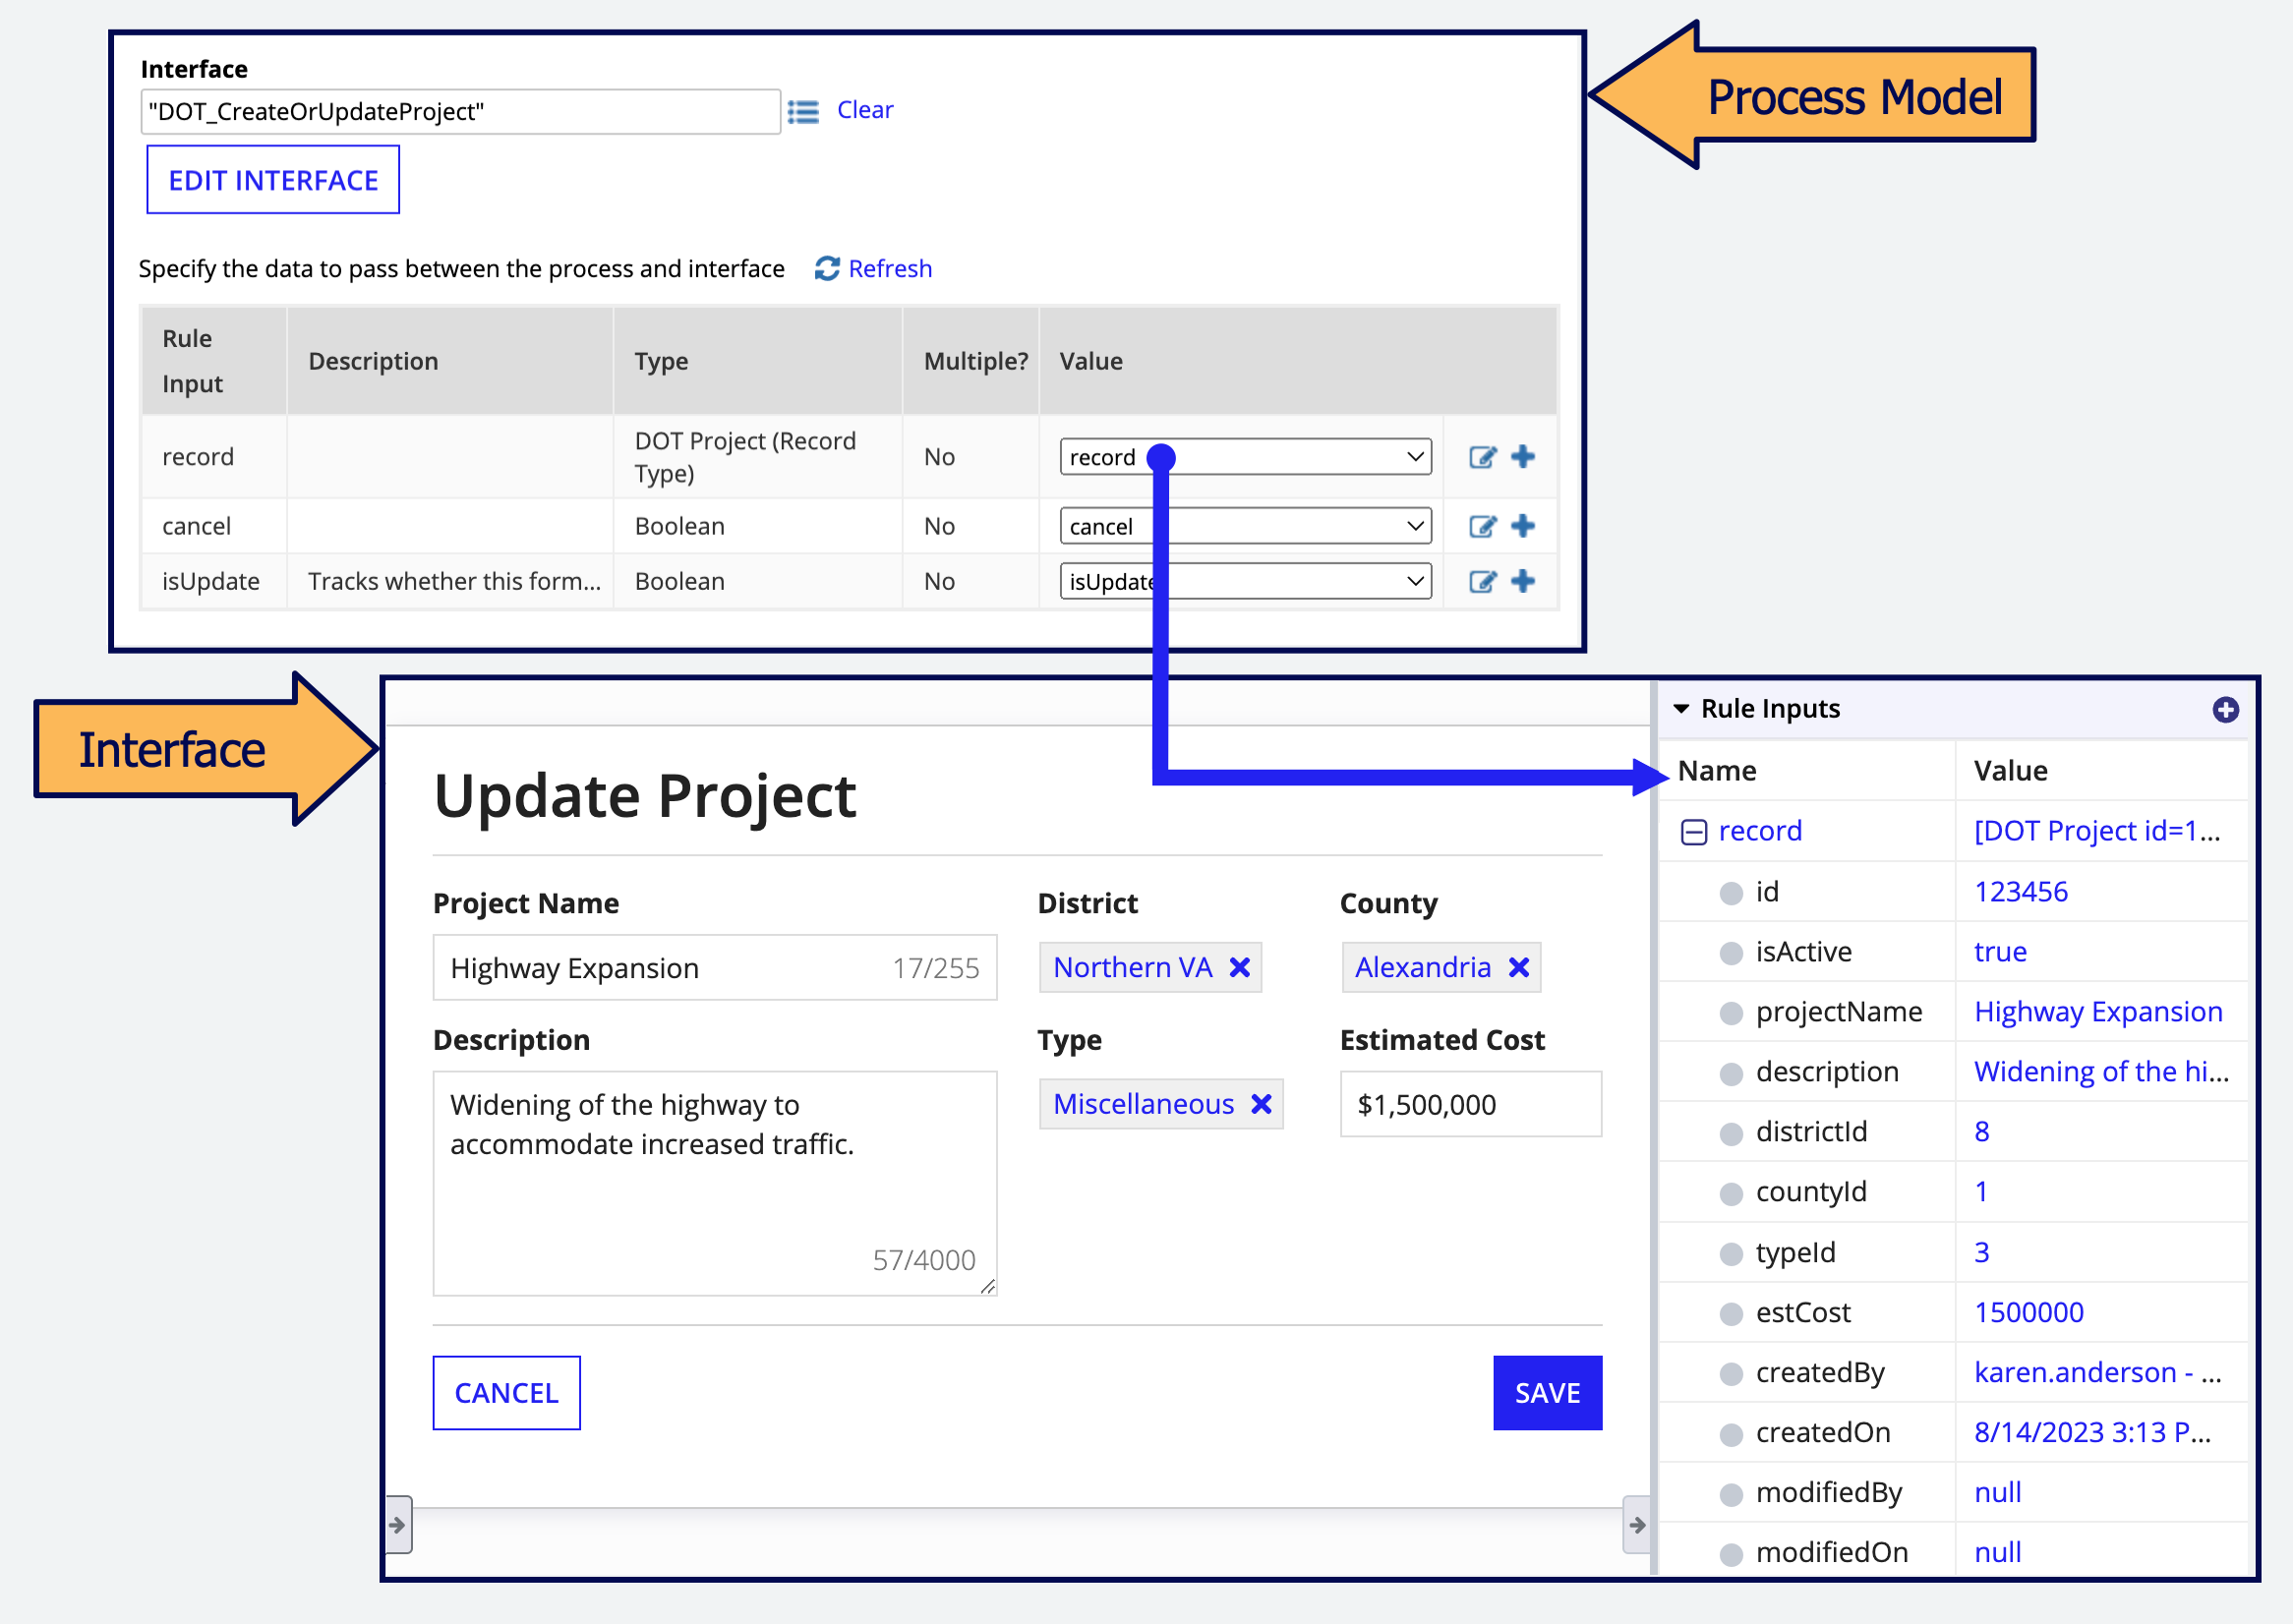
Task: Click the Project Name text field
Action: click(x=715, y=967)
